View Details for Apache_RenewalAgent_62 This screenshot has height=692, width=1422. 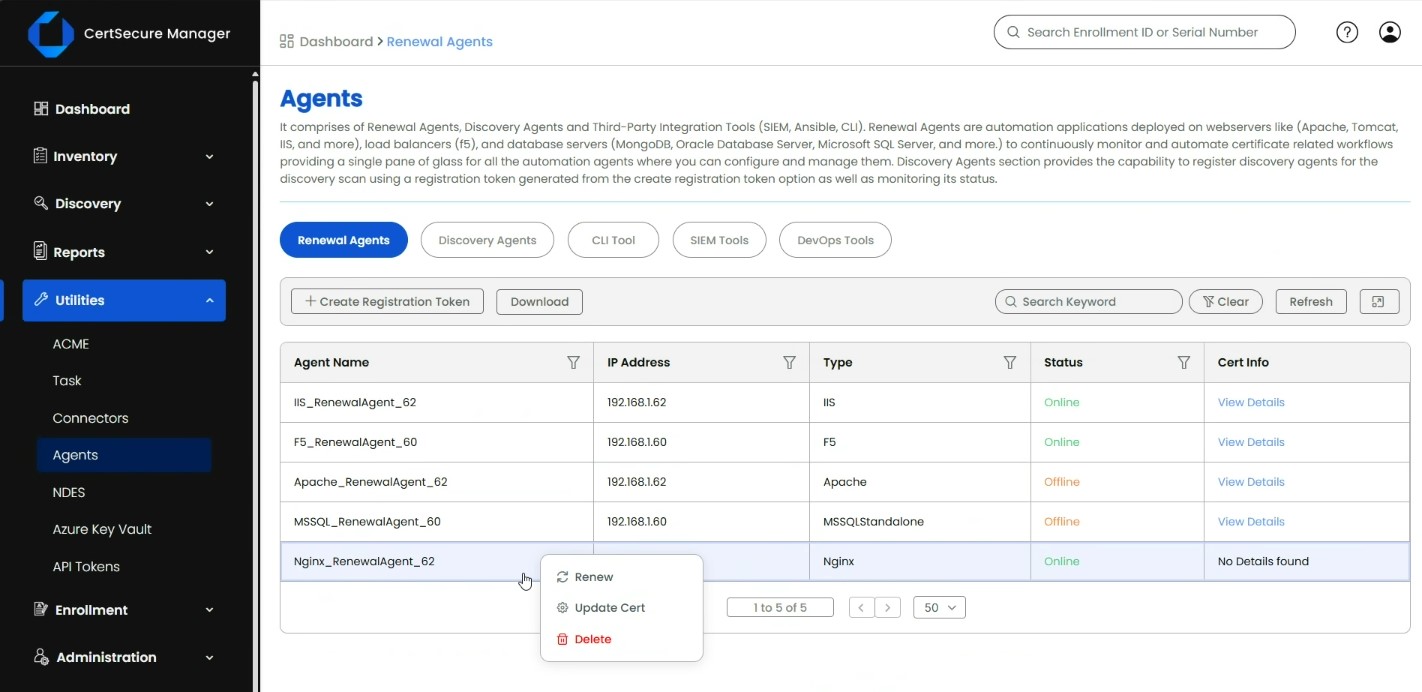tap(1251, 482)
